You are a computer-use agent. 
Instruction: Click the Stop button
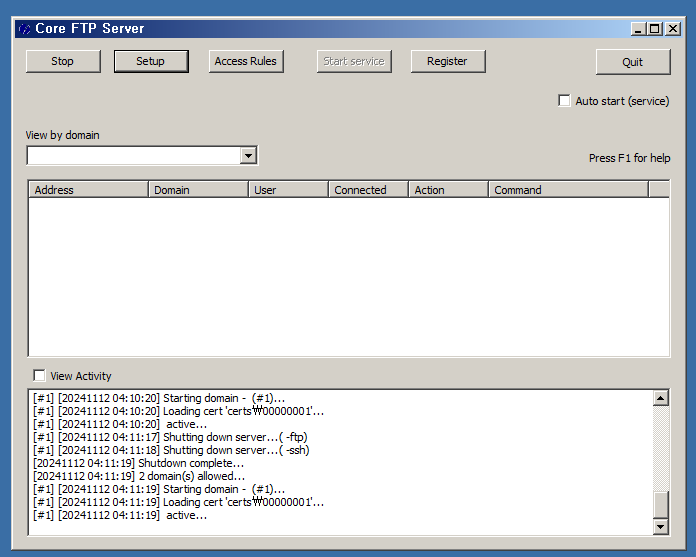pyautogui.click(x=63, y=61)
